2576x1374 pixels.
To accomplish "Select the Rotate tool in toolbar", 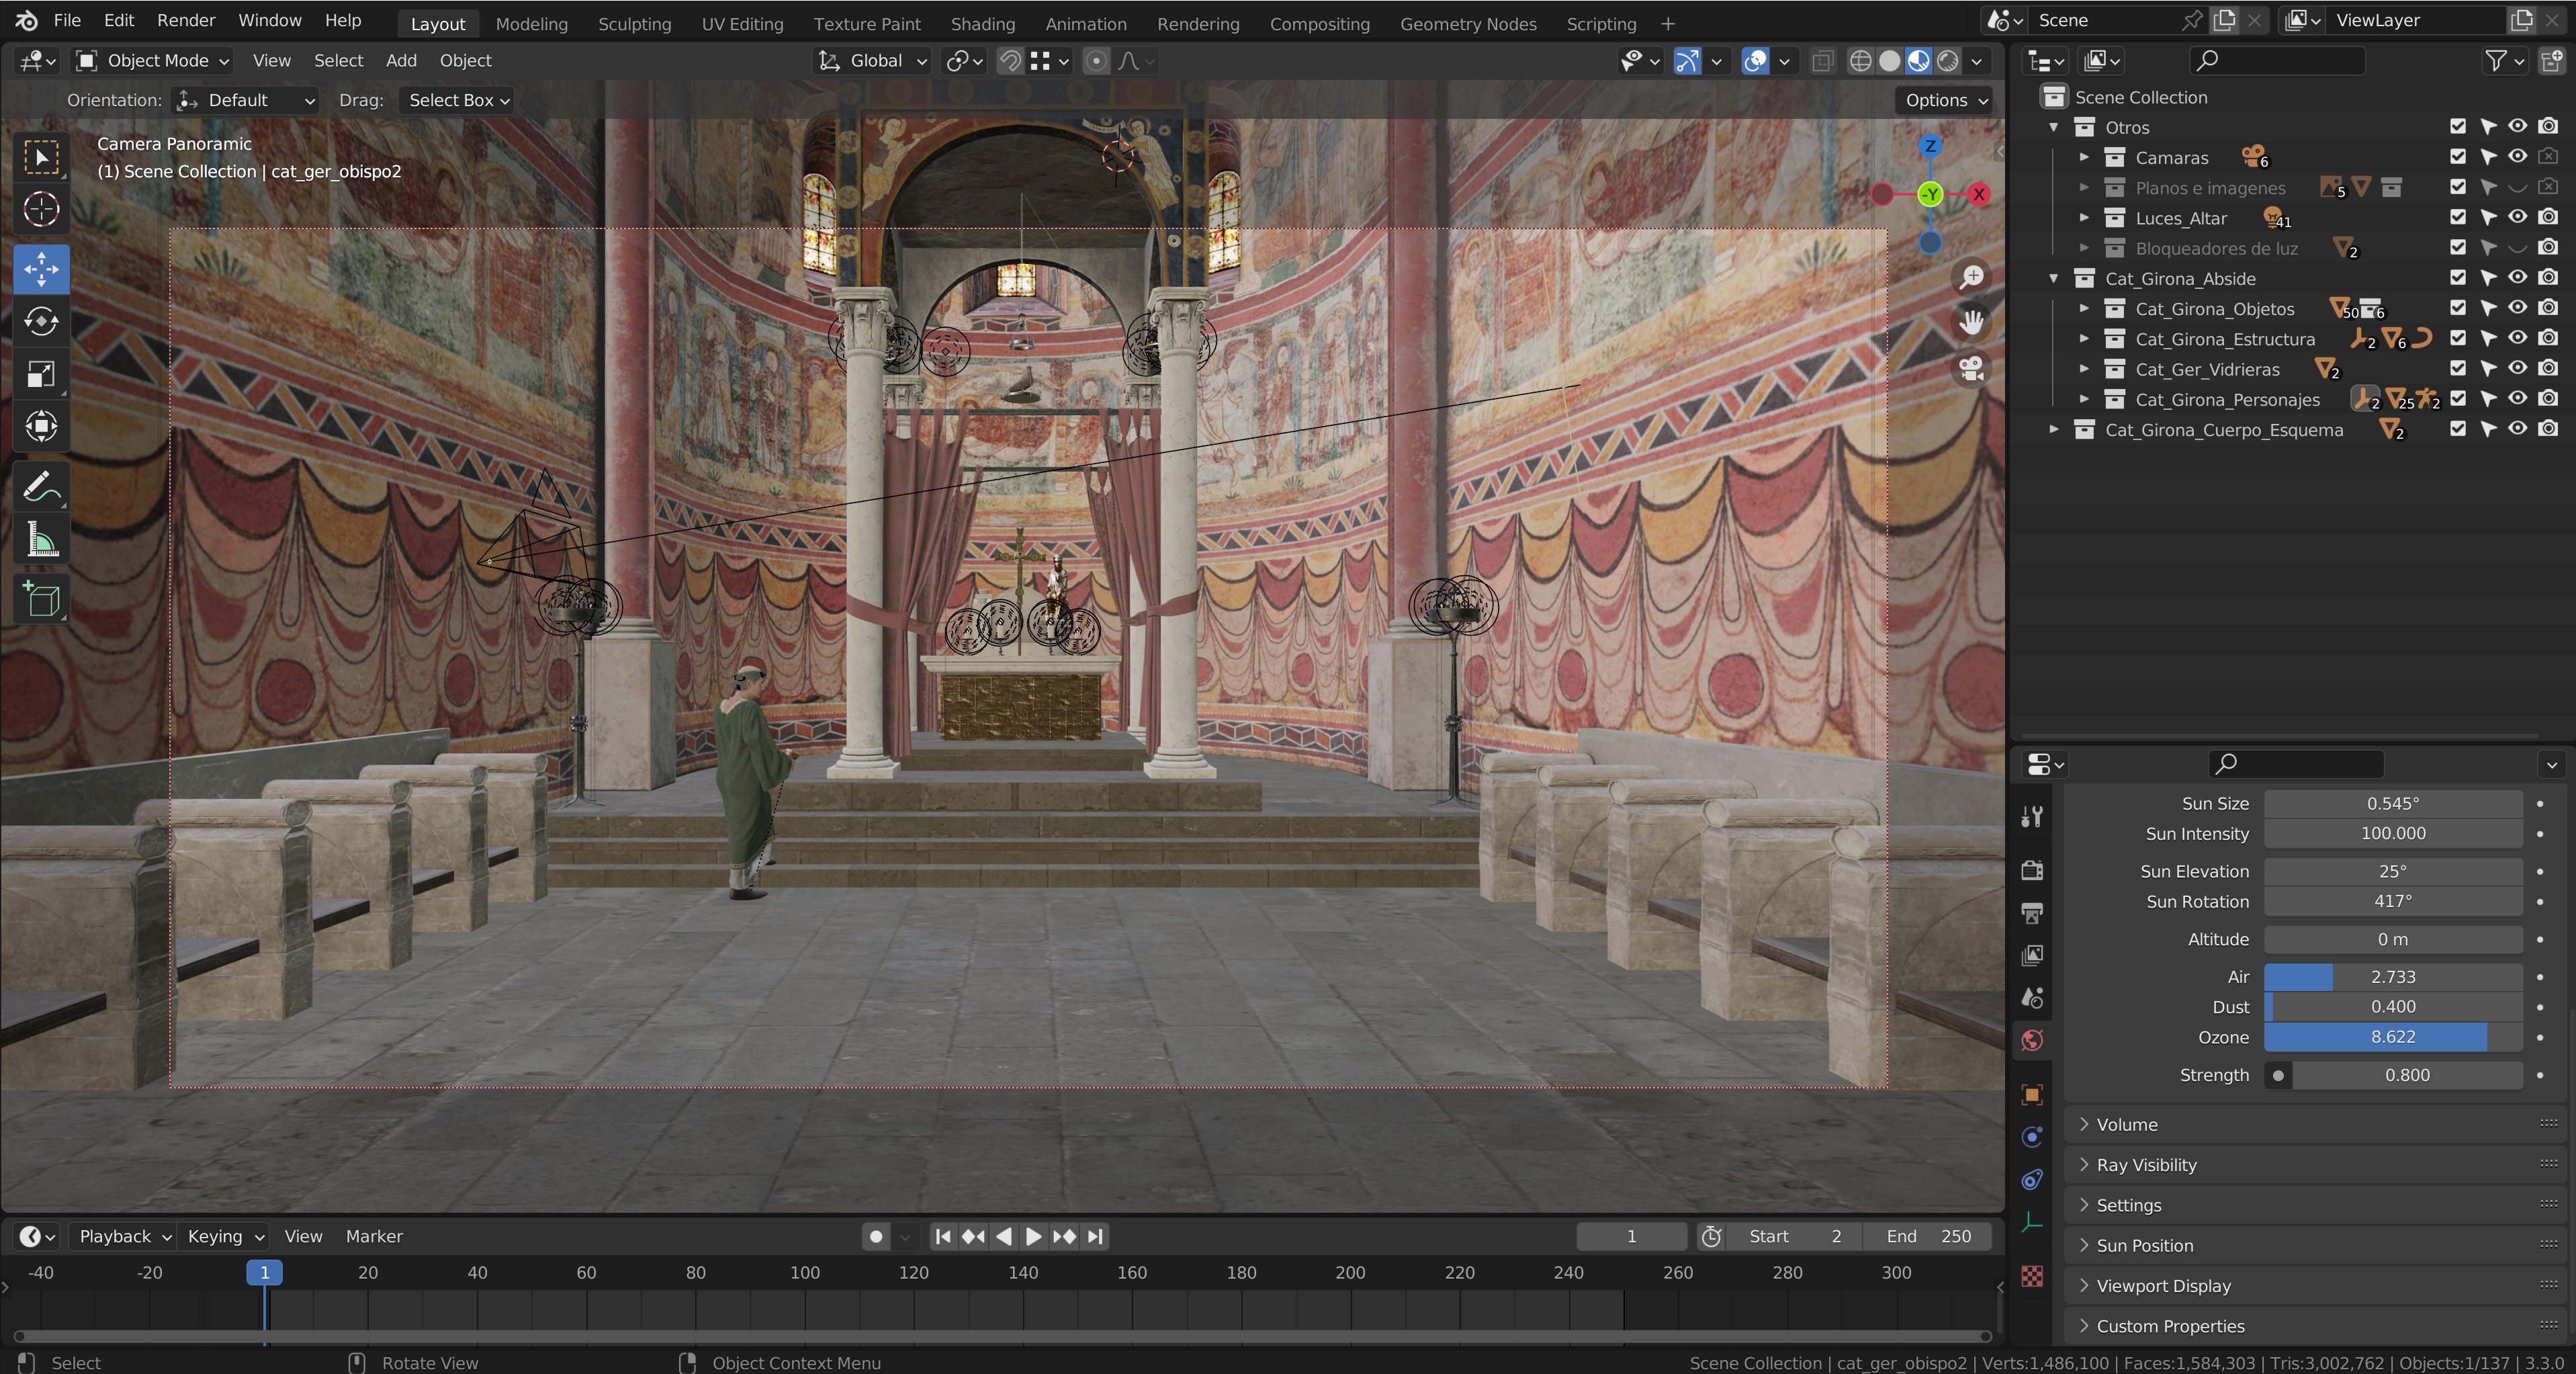I will (41, 322).
